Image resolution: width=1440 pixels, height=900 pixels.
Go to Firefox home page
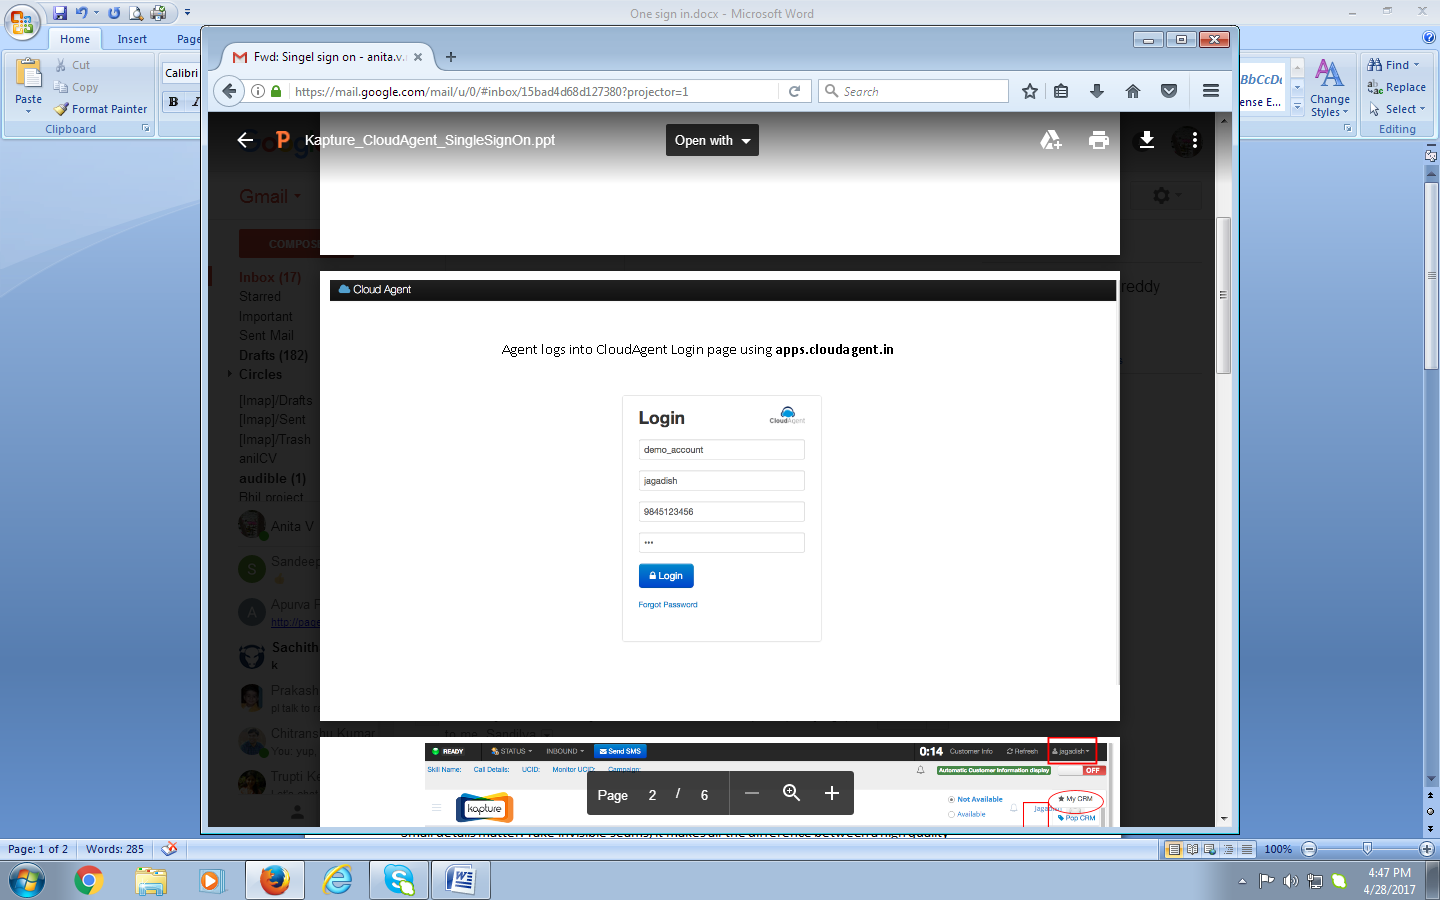pyautogui.click(x=1133, y=91)
